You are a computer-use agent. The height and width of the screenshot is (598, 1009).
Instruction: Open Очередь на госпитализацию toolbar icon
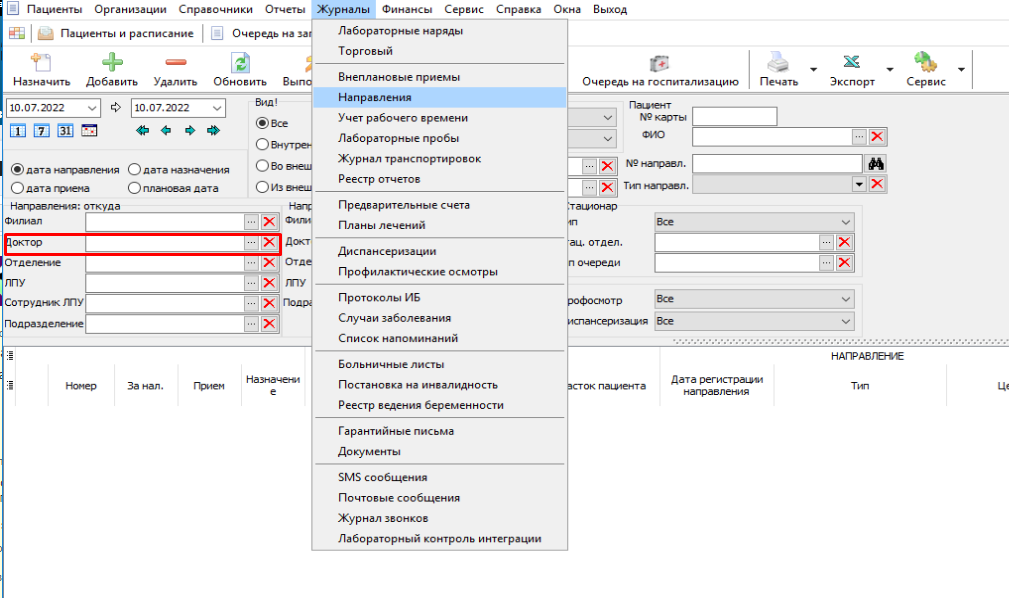pyautogui.click(x=659, y=62)
